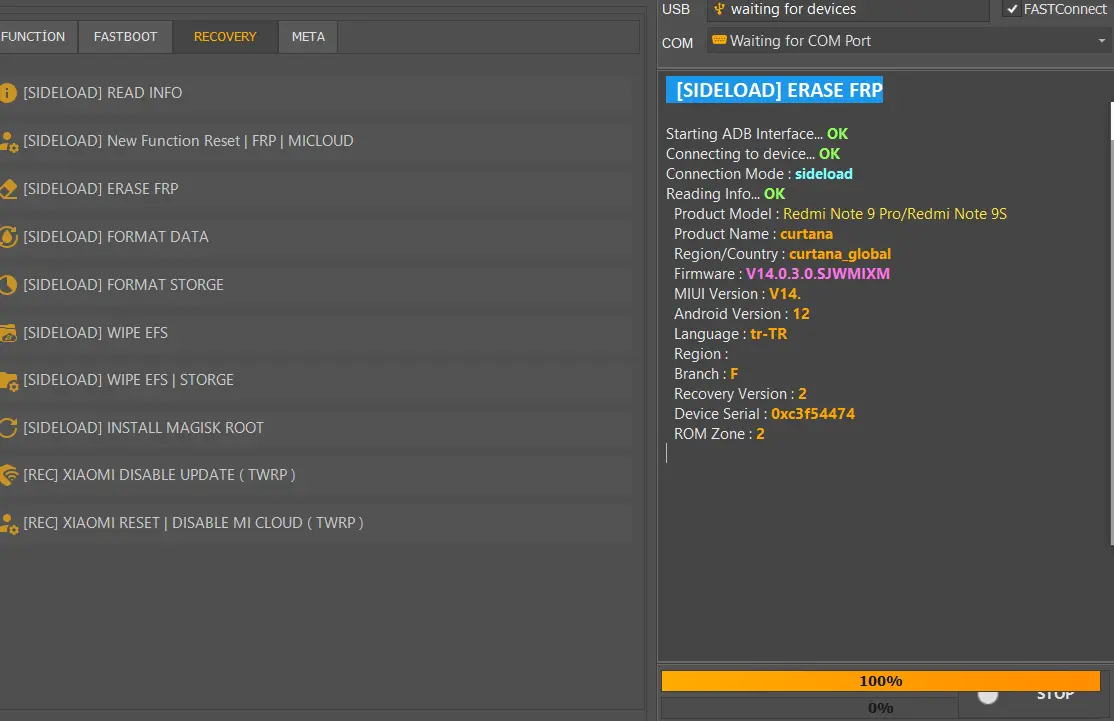The image size is (1114, 721).
Task: Click the pie icon beside SIDELOAD FORMAT STORGE
Action: pos(7,285)
